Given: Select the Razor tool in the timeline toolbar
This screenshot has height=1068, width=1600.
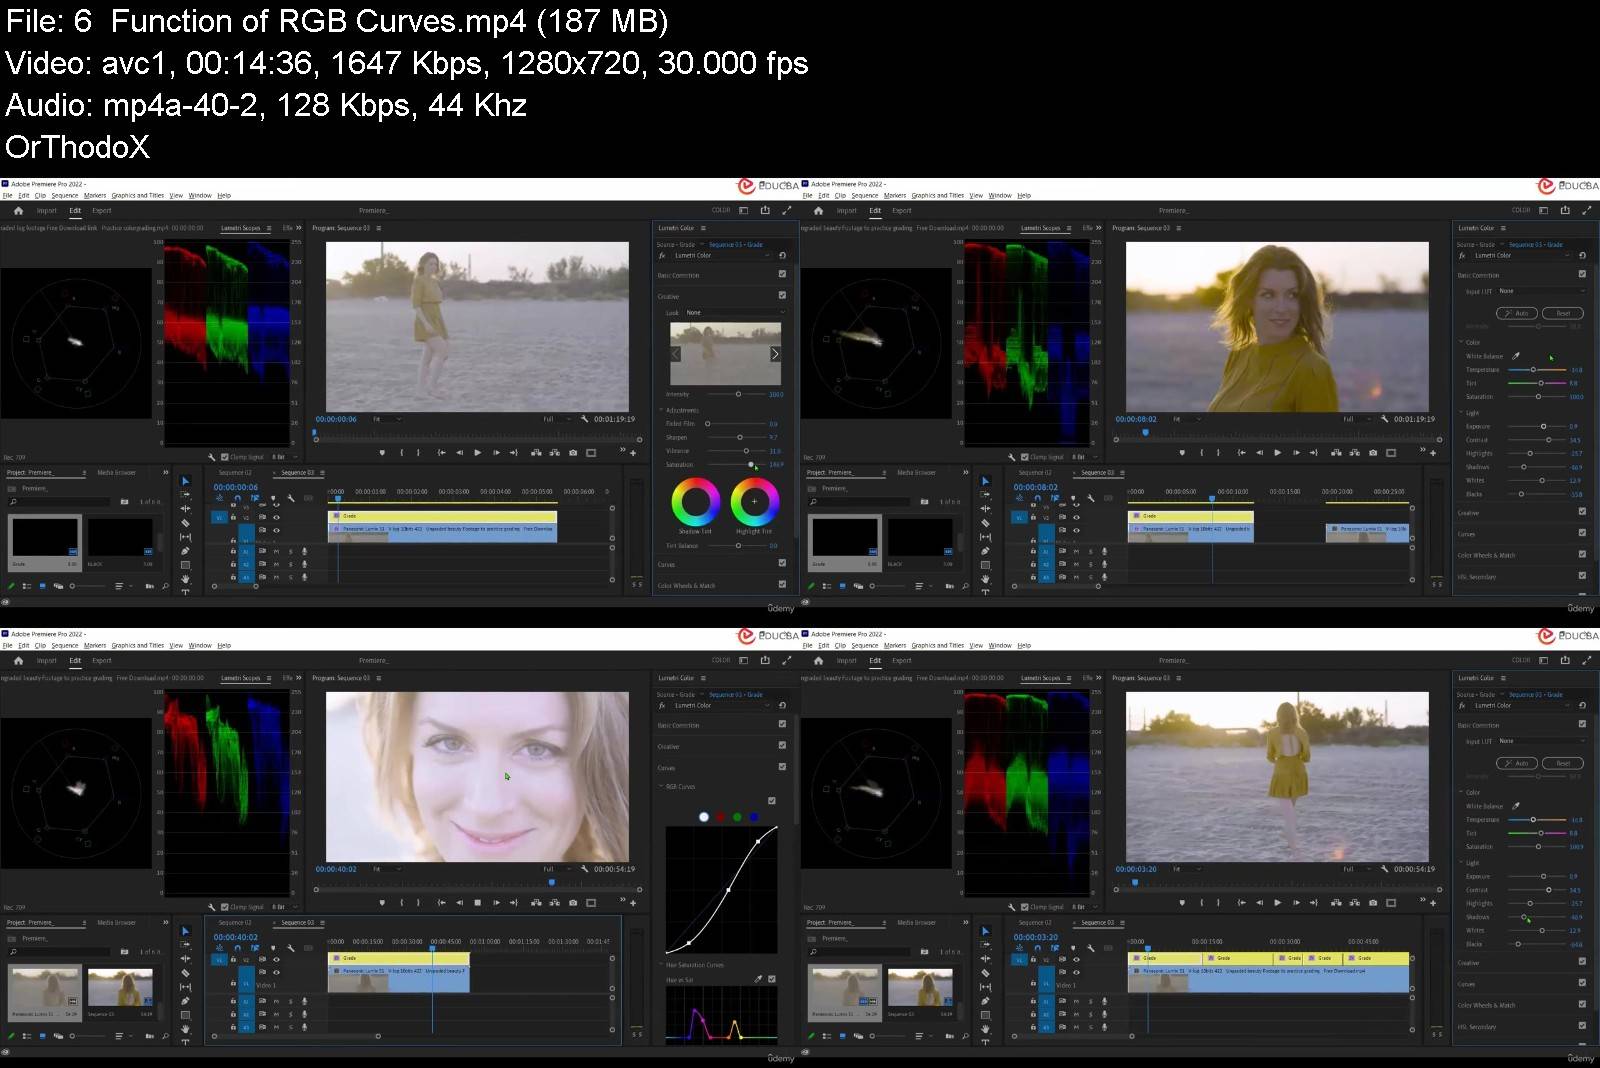Looking at the screenshot, I should [x=186, y=522].
